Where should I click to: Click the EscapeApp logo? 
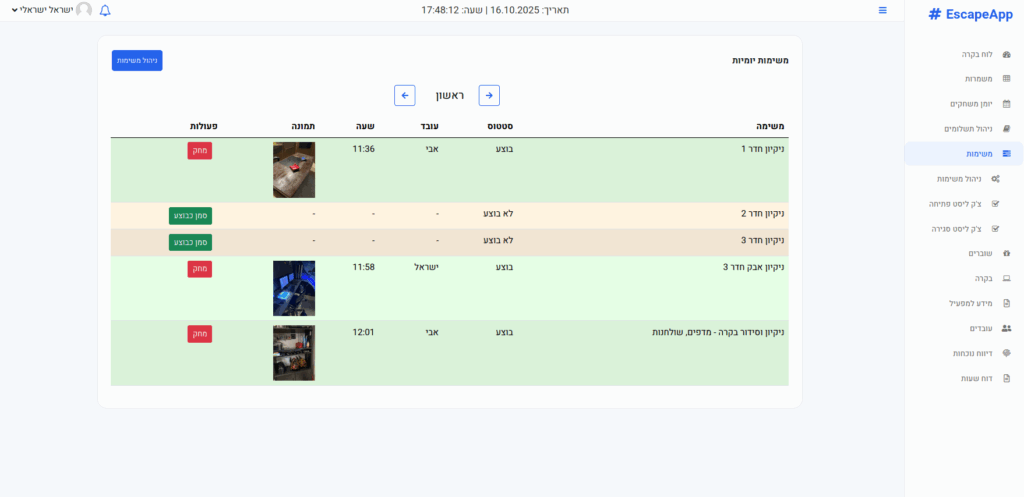point(970,14)
